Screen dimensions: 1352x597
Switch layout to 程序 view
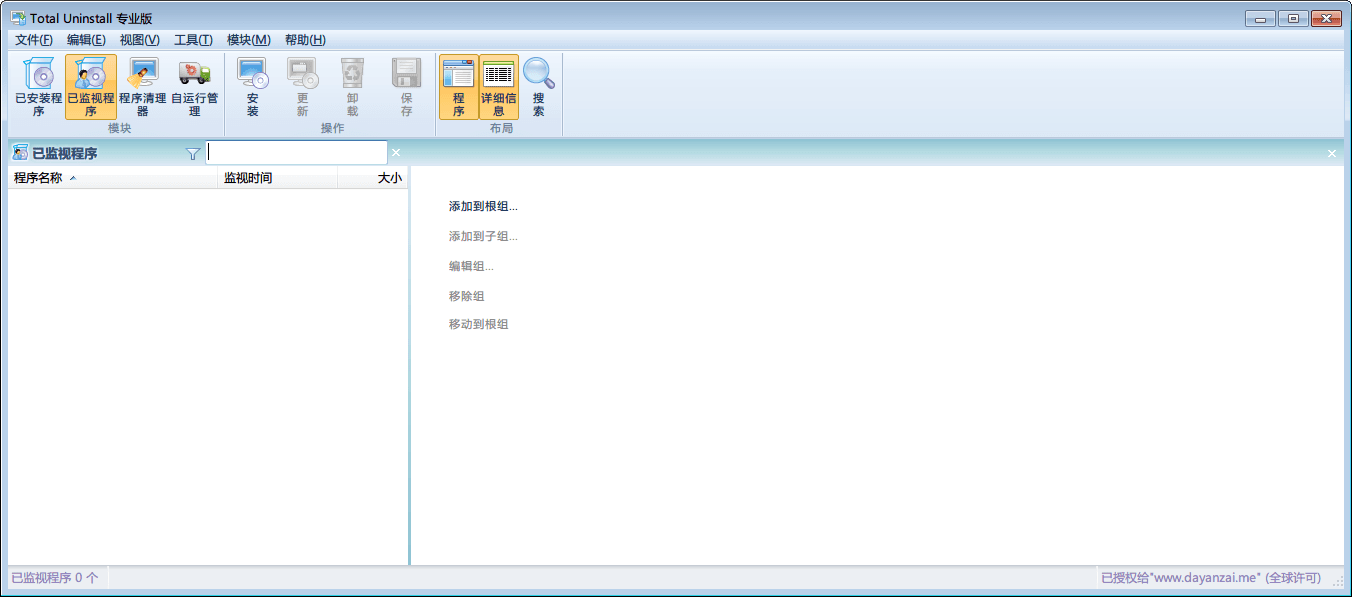click(x=459, y=88)
